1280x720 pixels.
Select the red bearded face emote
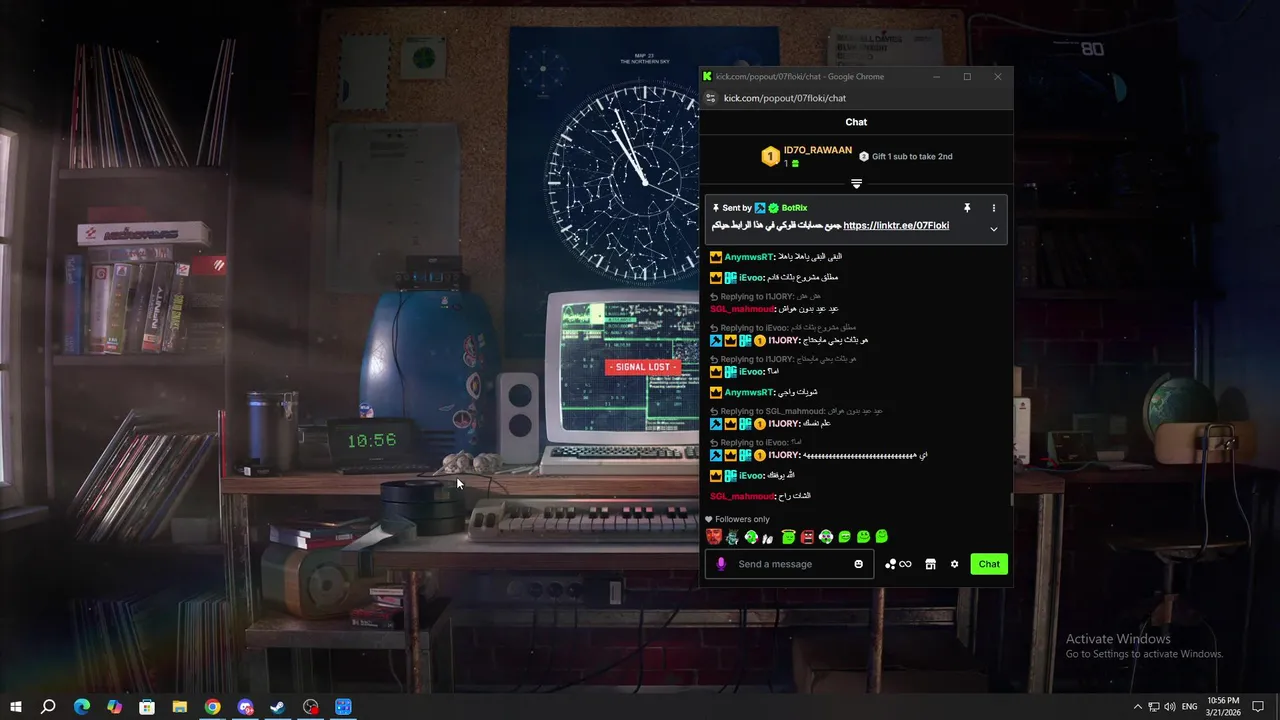click(x=714, y=537)
